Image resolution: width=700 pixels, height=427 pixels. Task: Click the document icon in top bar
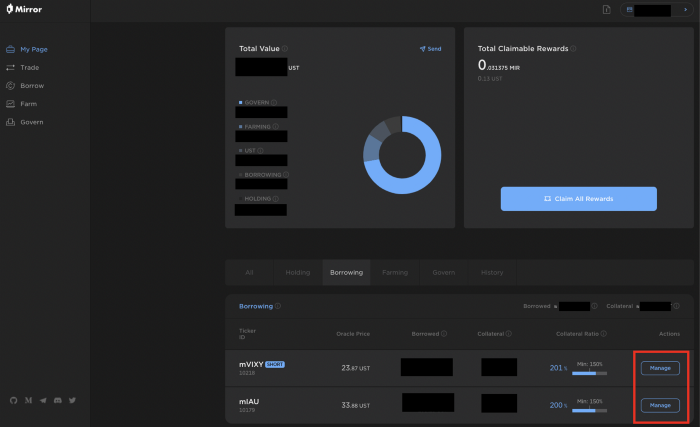point(606,10)
